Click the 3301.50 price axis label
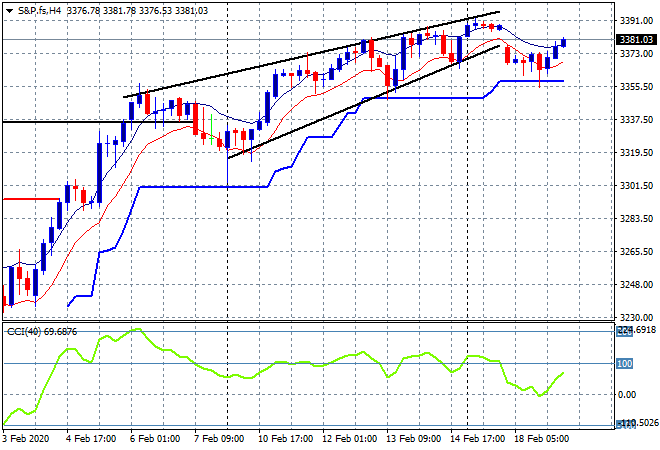Screen dimensions: 660x450 (636, 186)
